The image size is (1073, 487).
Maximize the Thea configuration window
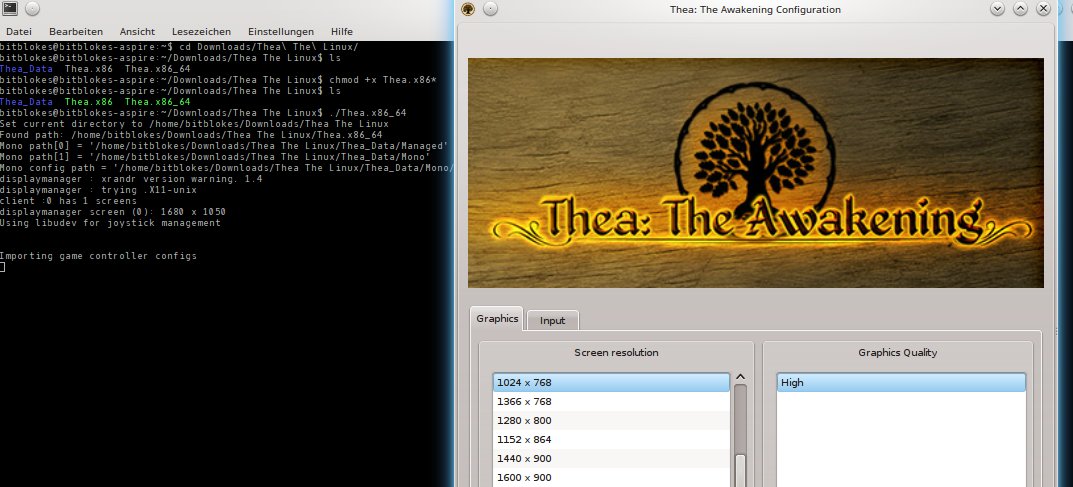point(1020,9)
